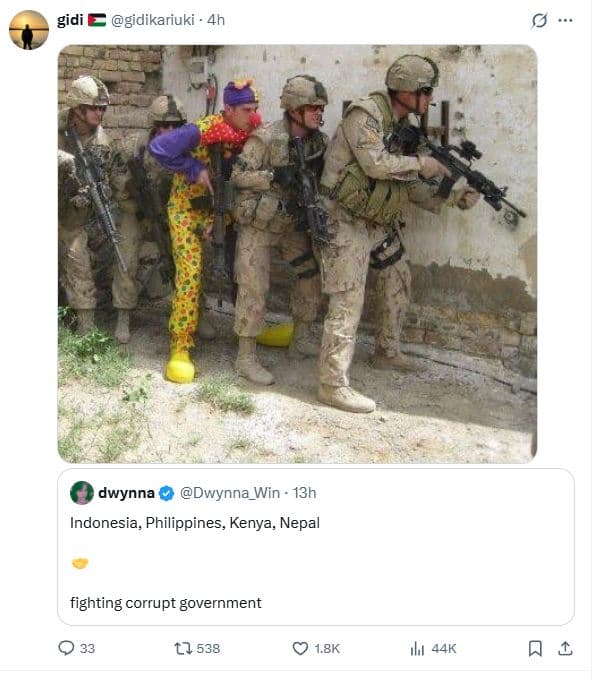Viewport: 600px width, 679px height.
Task: Open gidi's profile avatar
Action: coord(29,30)
